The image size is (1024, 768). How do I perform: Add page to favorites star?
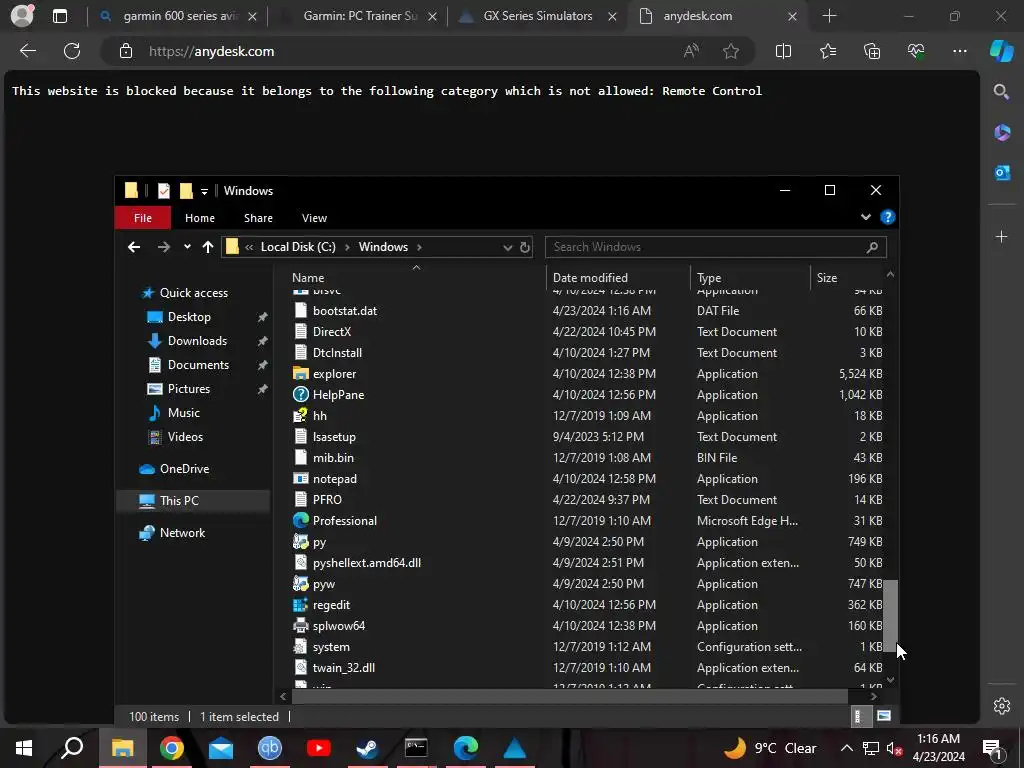[731, 51]
